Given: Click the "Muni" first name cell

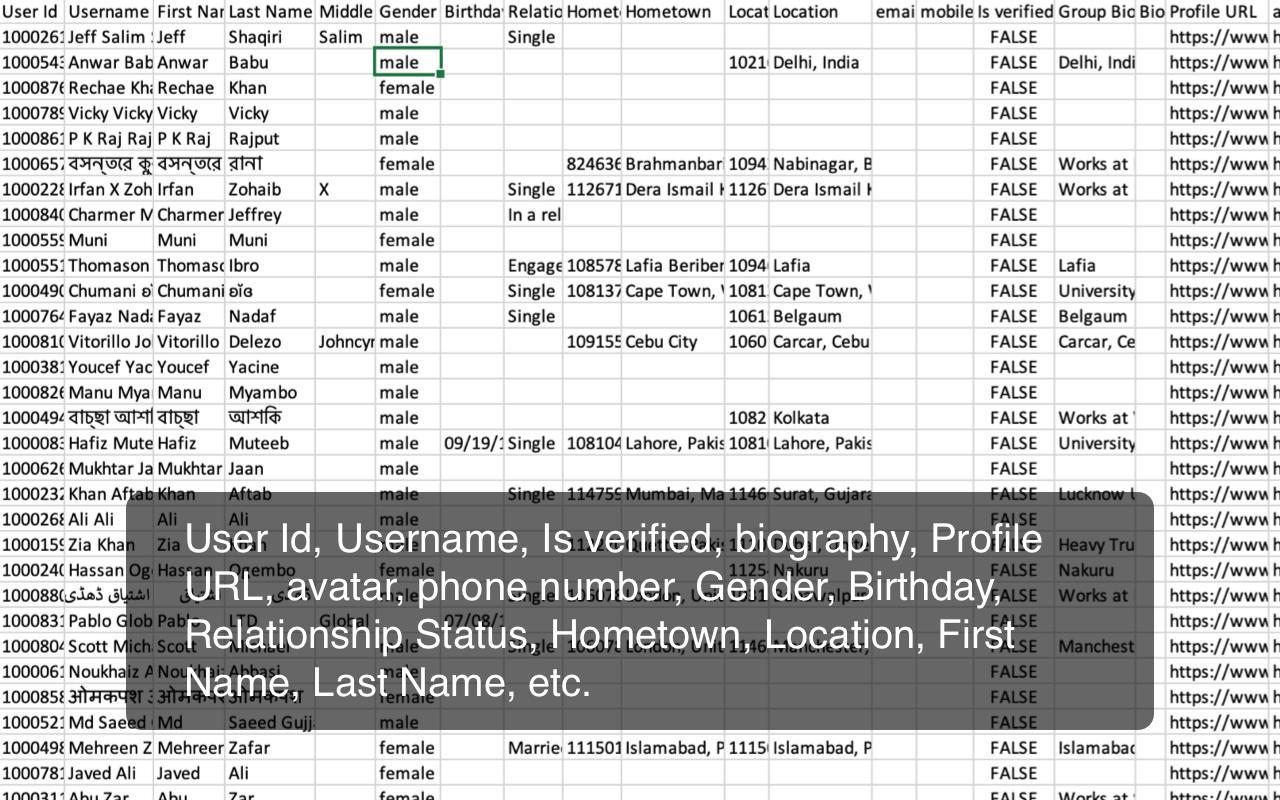Looking at the screenshot, I should tap(189, 240).
